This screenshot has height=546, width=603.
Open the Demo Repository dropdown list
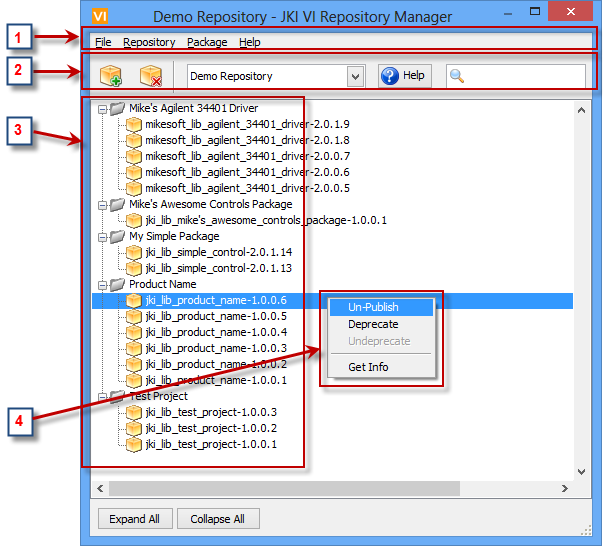pos(355,76)
